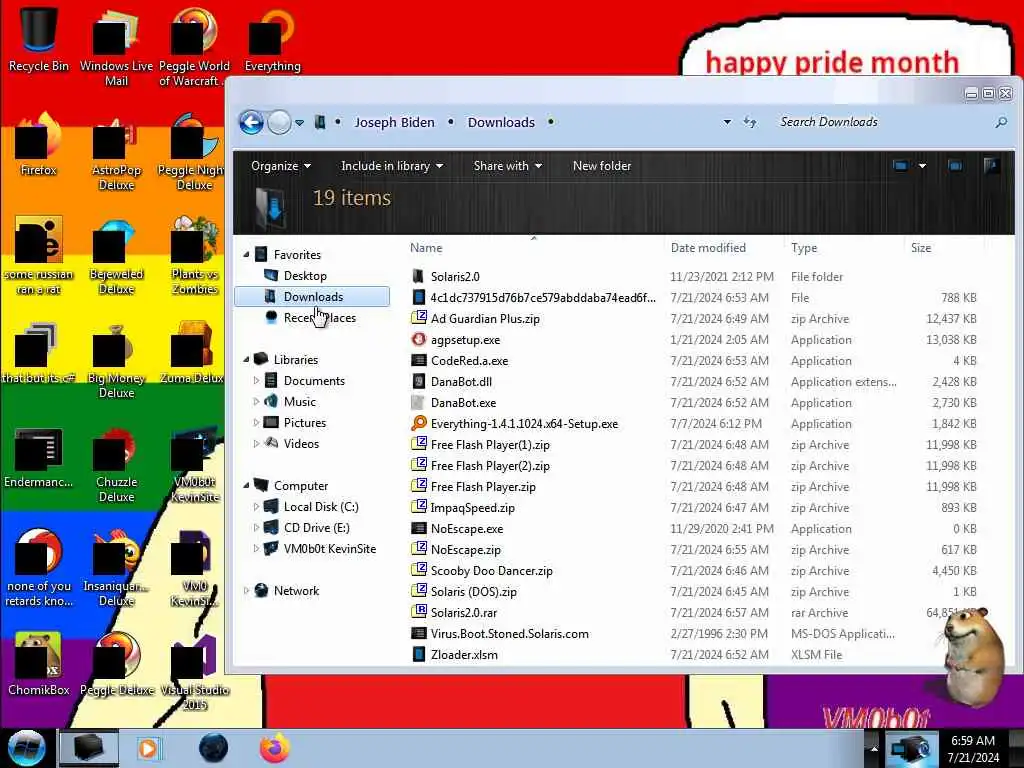Open the view options dropdown arrow
The width and height of the screenshot is (1024, 768).
pos(922,166)
